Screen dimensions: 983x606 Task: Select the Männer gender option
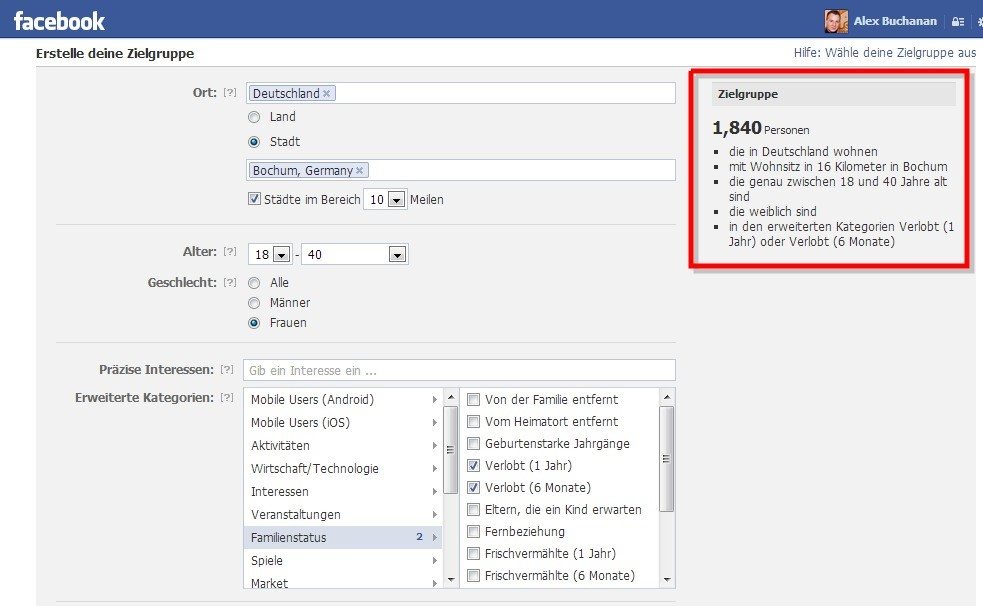click(254, 303)
